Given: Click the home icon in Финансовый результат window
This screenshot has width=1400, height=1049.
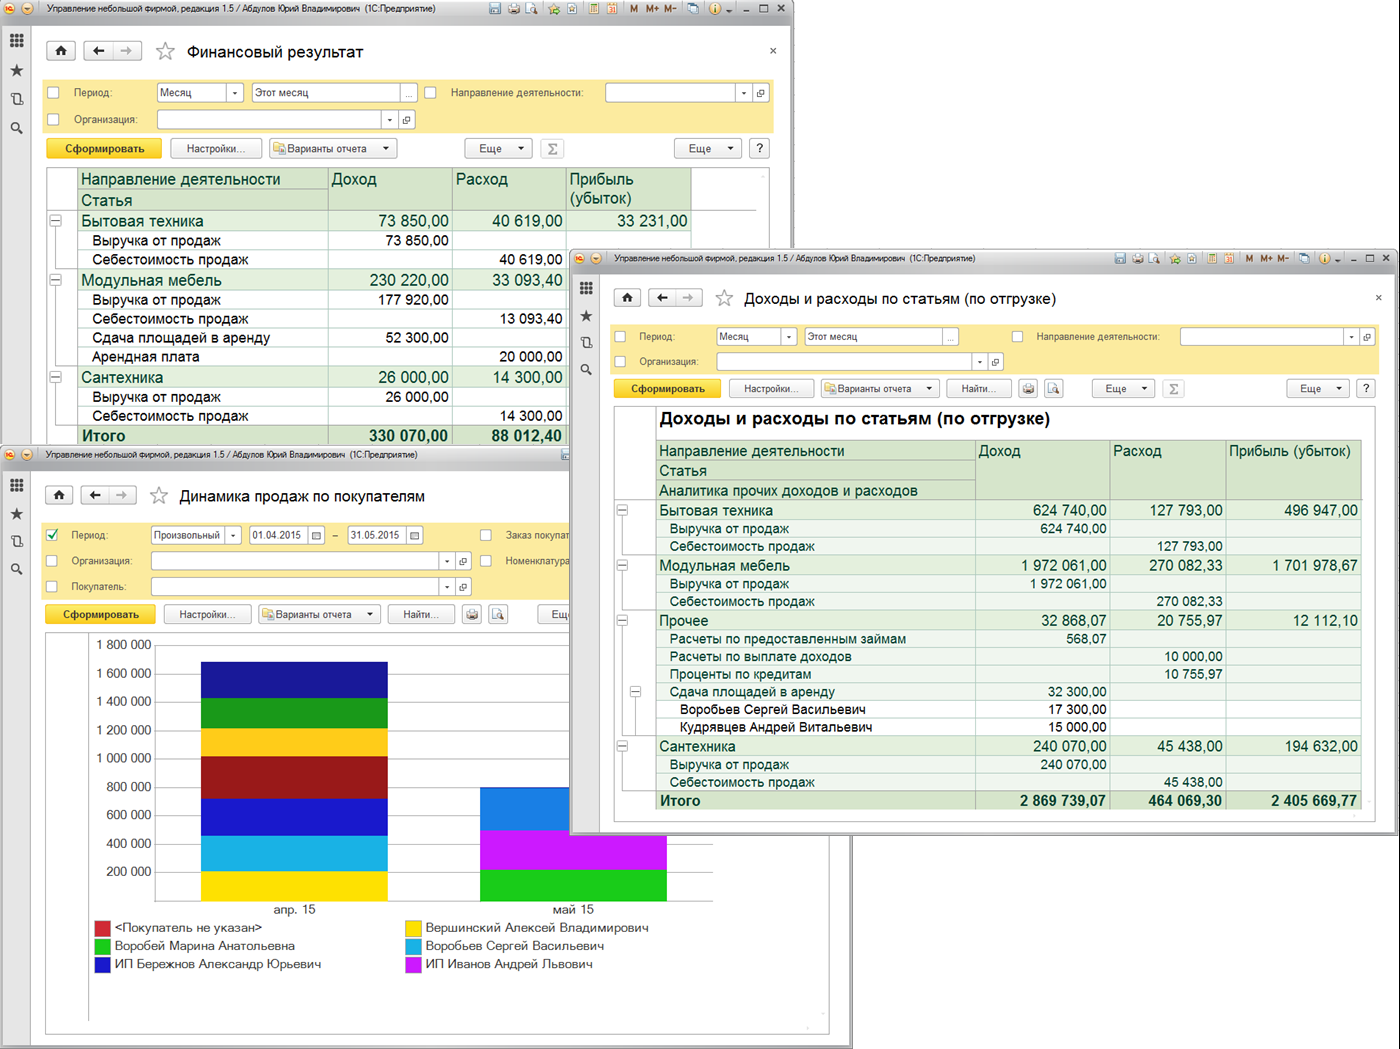Looking at the screenshot, I should point(61,51).
